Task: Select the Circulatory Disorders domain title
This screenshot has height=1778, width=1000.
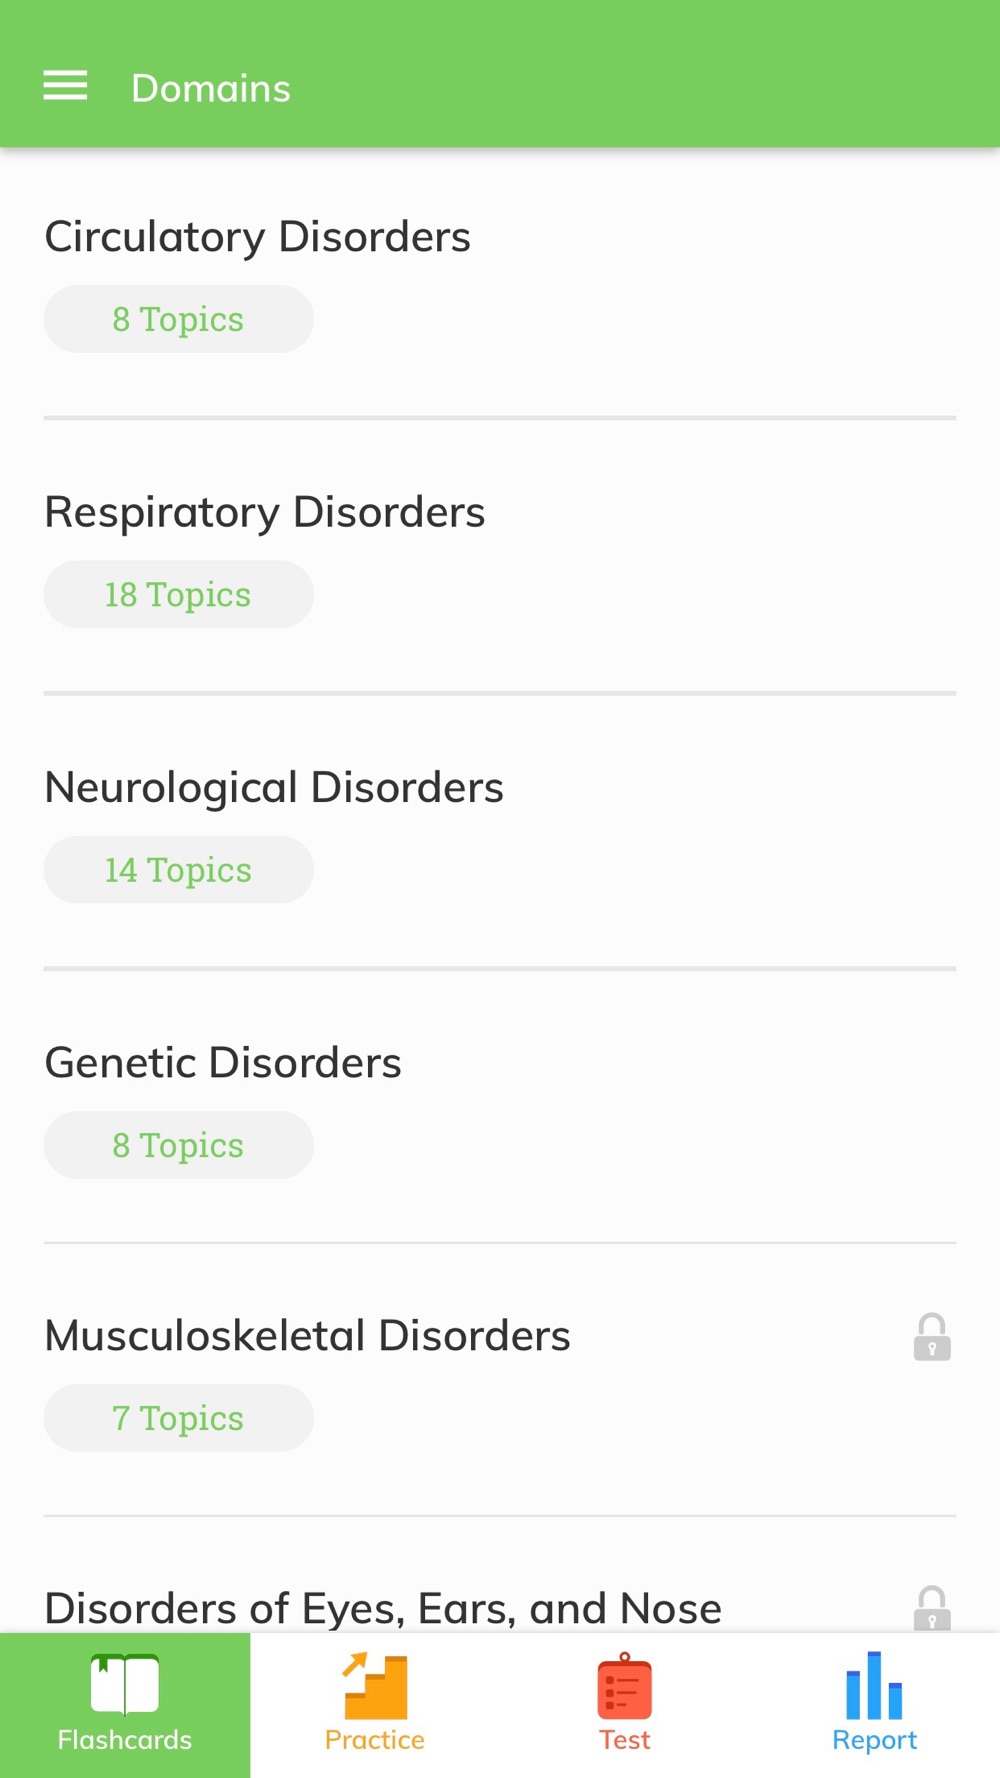Action: click(258, 237)
